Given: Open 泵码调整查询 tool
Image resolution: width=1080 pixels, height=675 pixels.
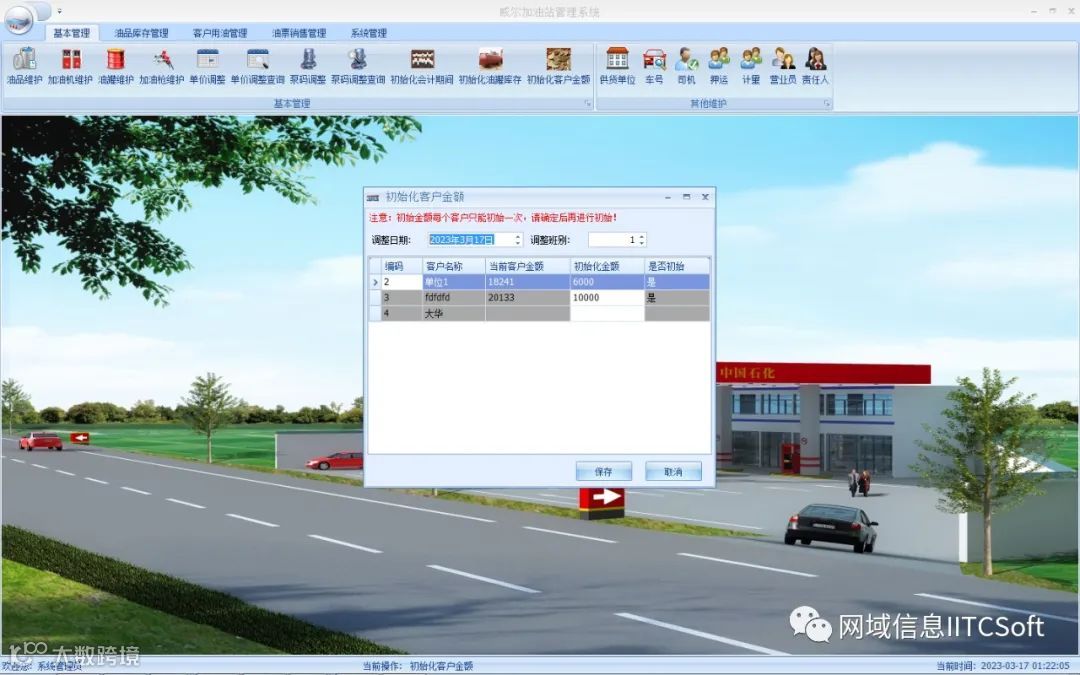Looking at the screenshot, I should (x=358, y=66).
